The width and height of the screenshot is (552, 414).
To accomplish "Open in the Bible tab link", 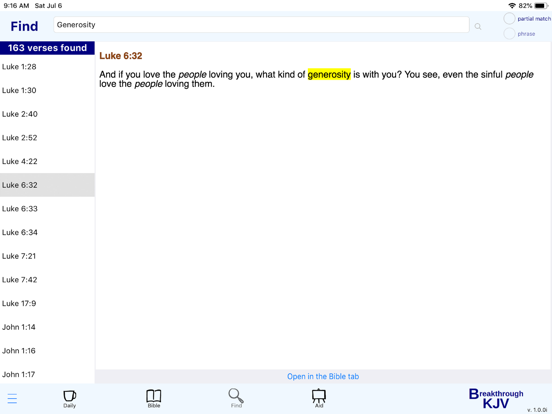I will point(323,376).
